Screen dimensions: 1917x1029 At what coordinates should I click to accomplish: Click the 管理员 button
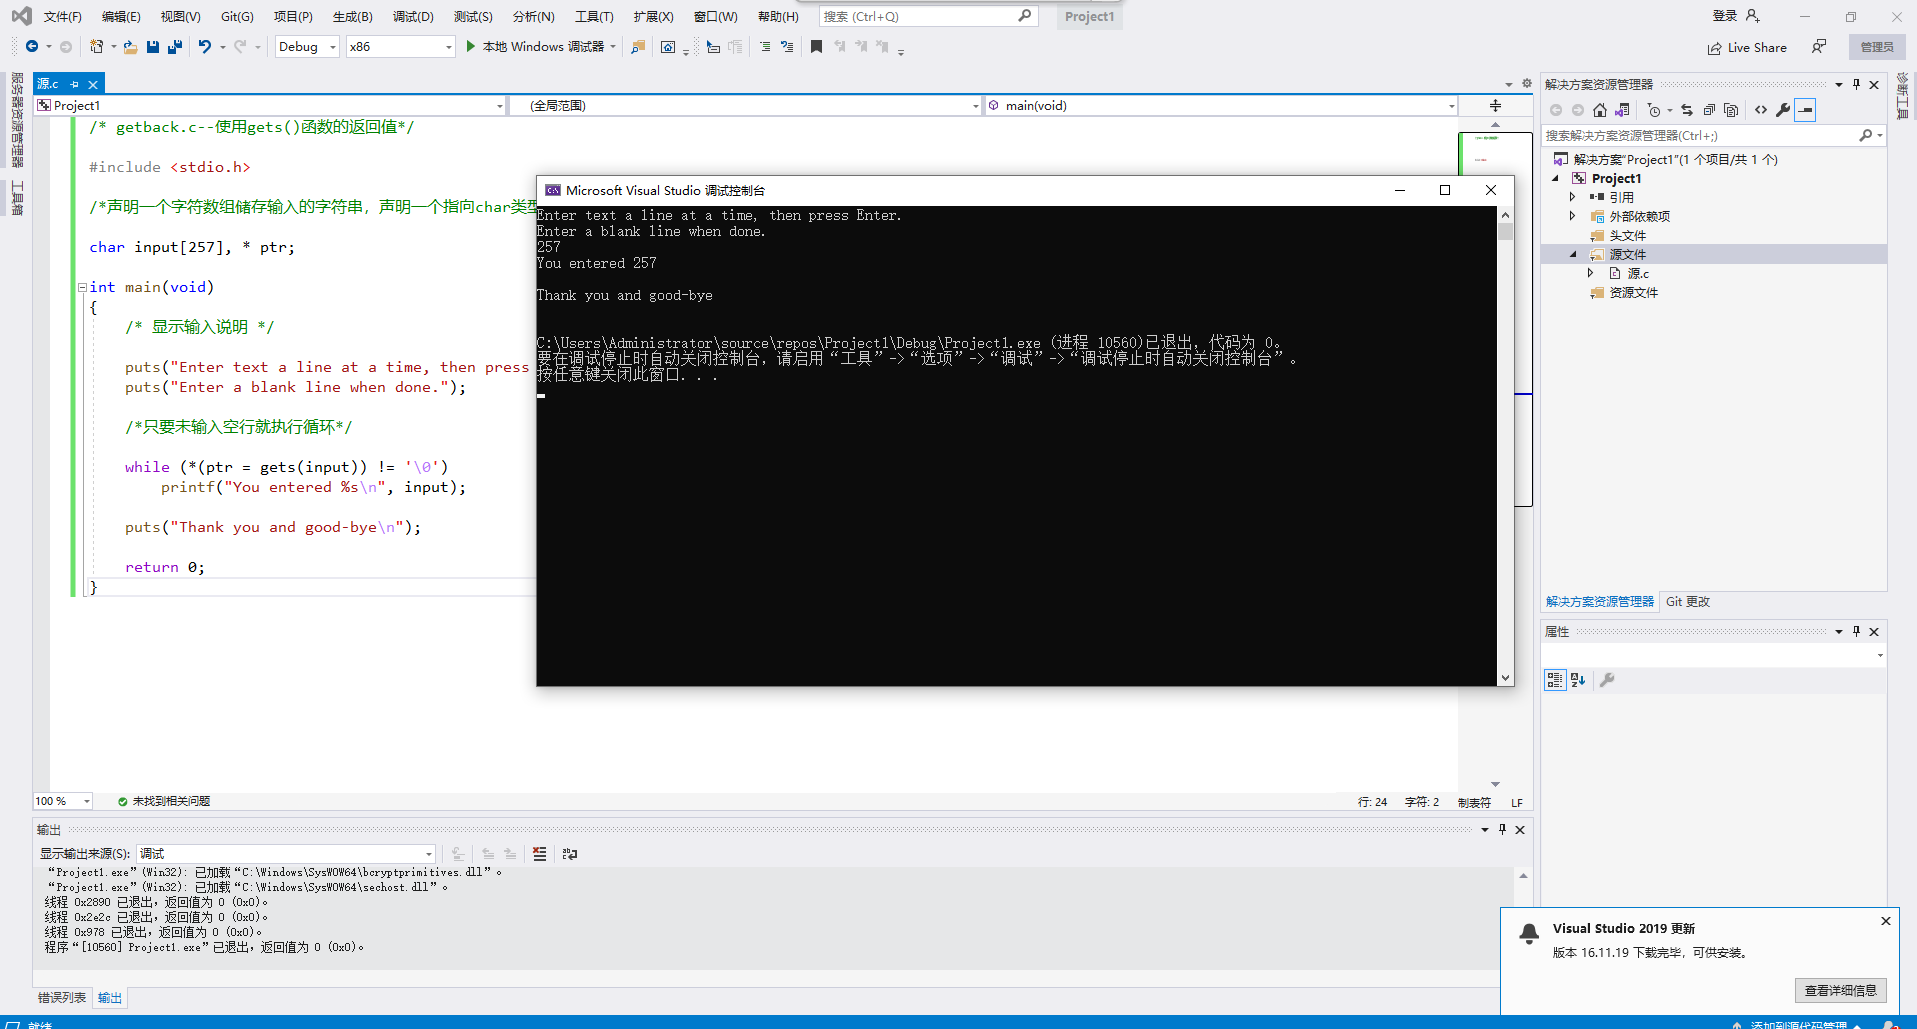coord(1877,47)
